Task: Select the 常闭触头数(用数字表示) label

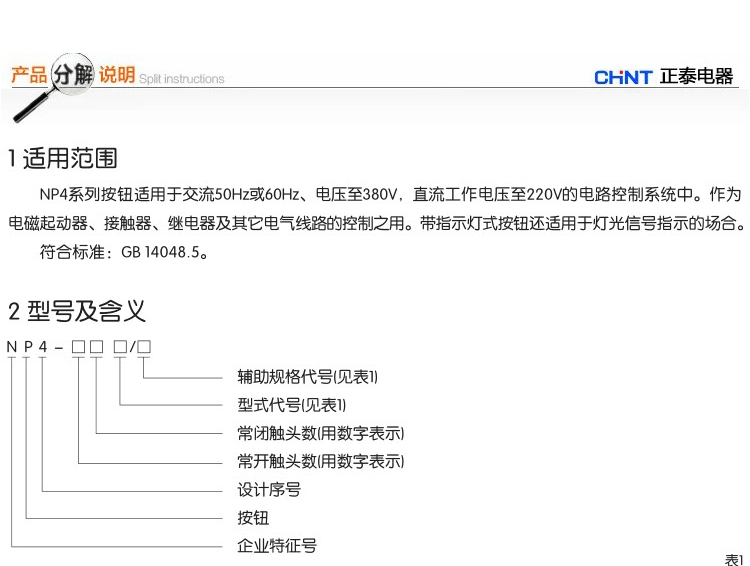Action: (320, 433)
